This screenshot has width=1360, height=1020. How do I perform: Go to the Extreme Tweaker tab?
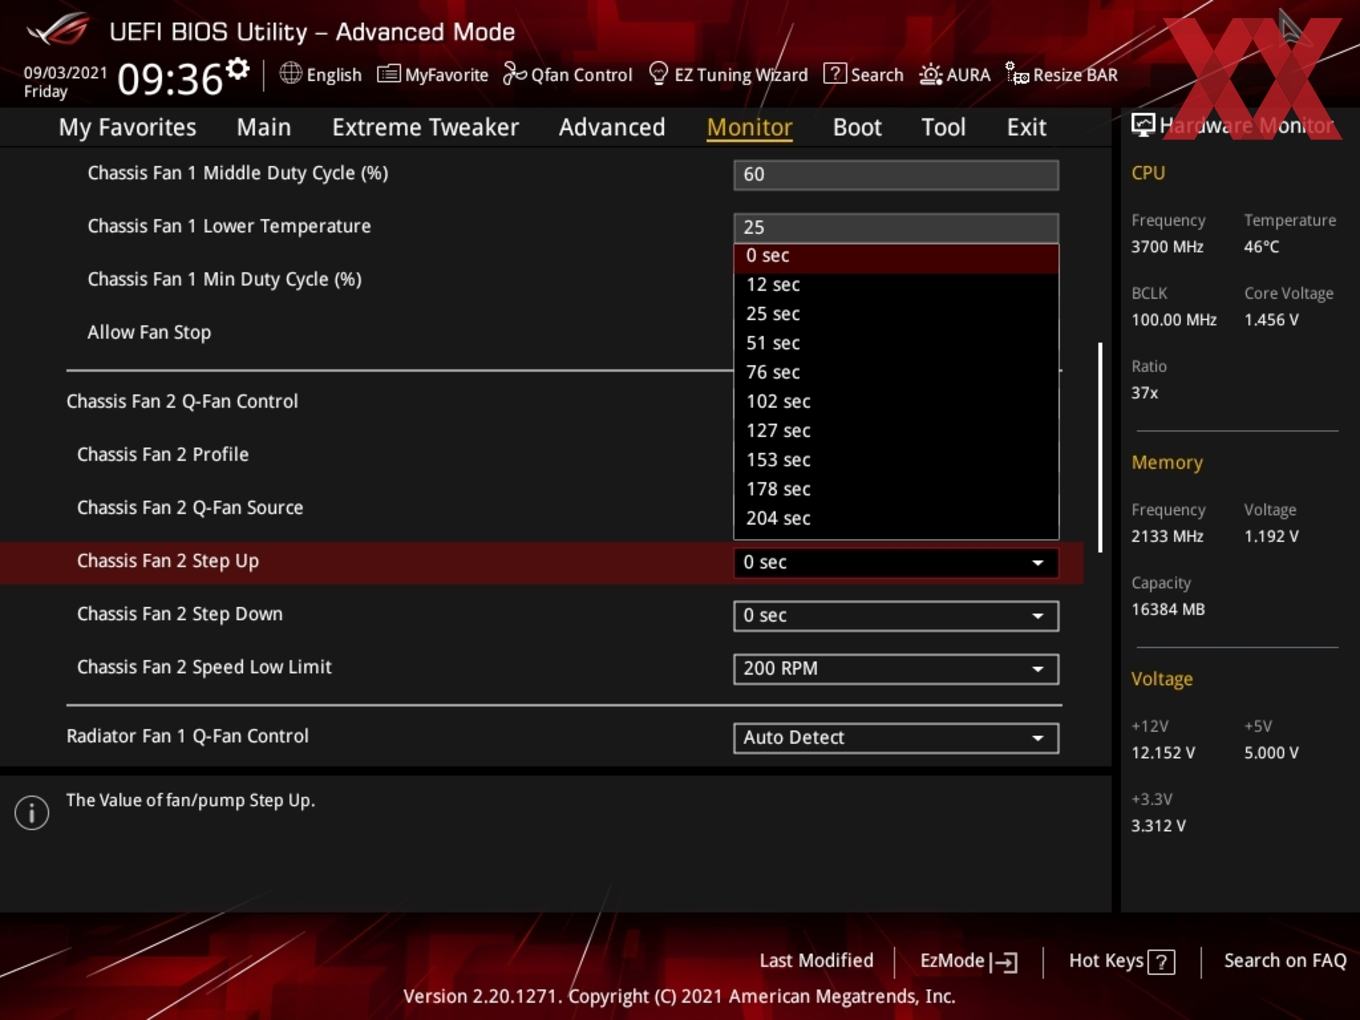[x=425, y=127]
